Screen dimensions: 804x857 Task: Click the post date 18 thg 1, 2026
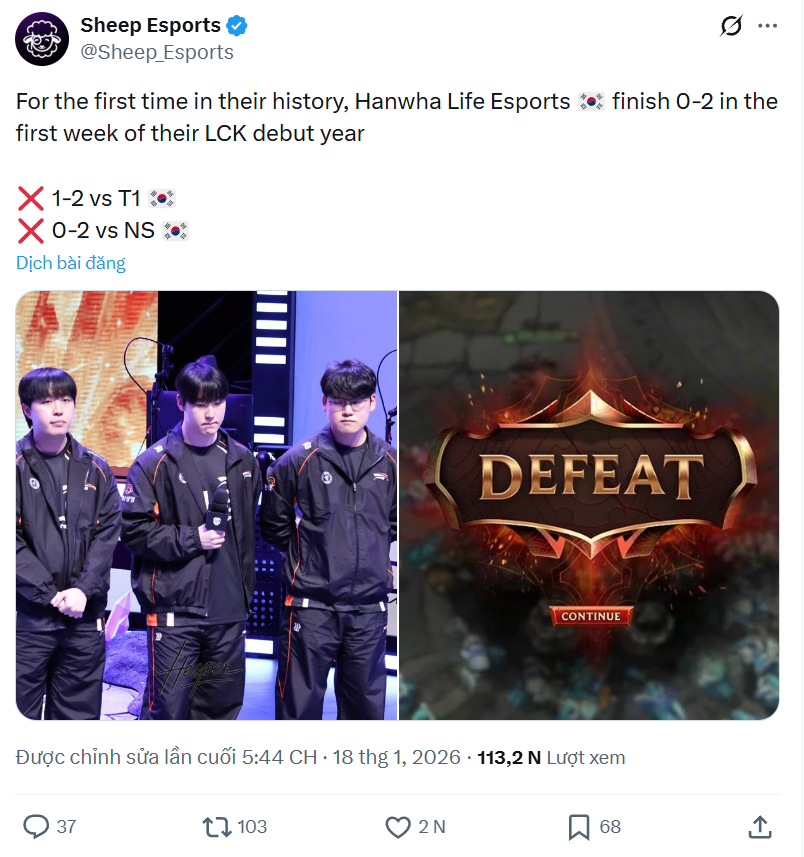396,757
